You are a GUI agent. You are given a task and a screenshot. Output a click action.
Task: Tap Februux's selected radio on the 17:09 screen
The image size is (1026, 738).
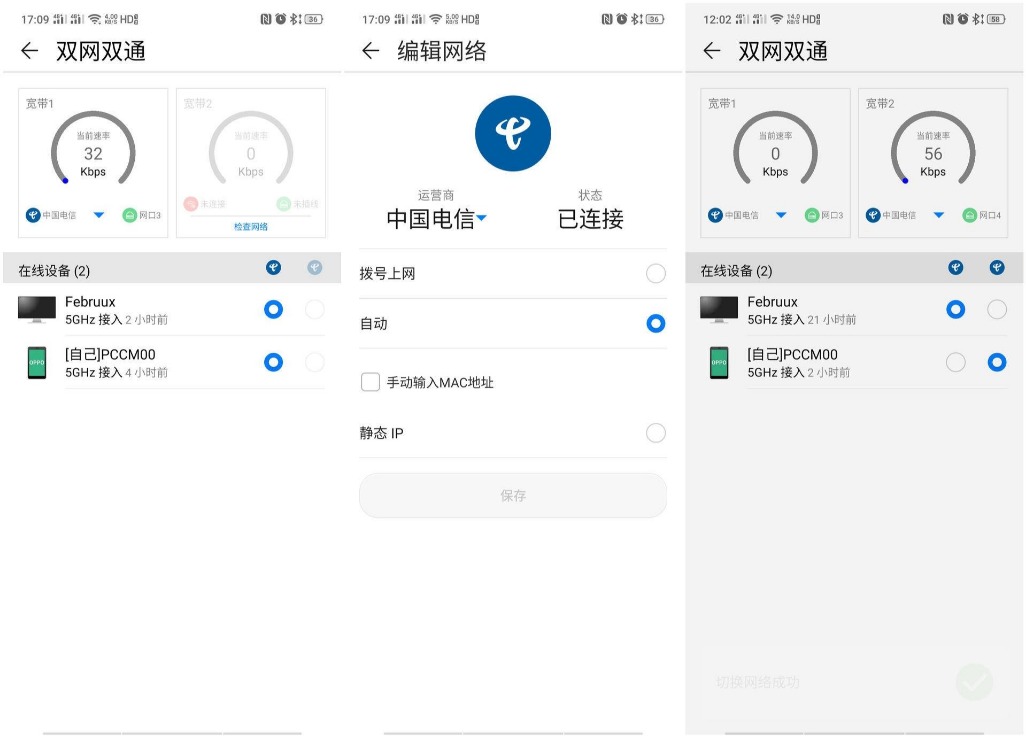pos(274,309)
